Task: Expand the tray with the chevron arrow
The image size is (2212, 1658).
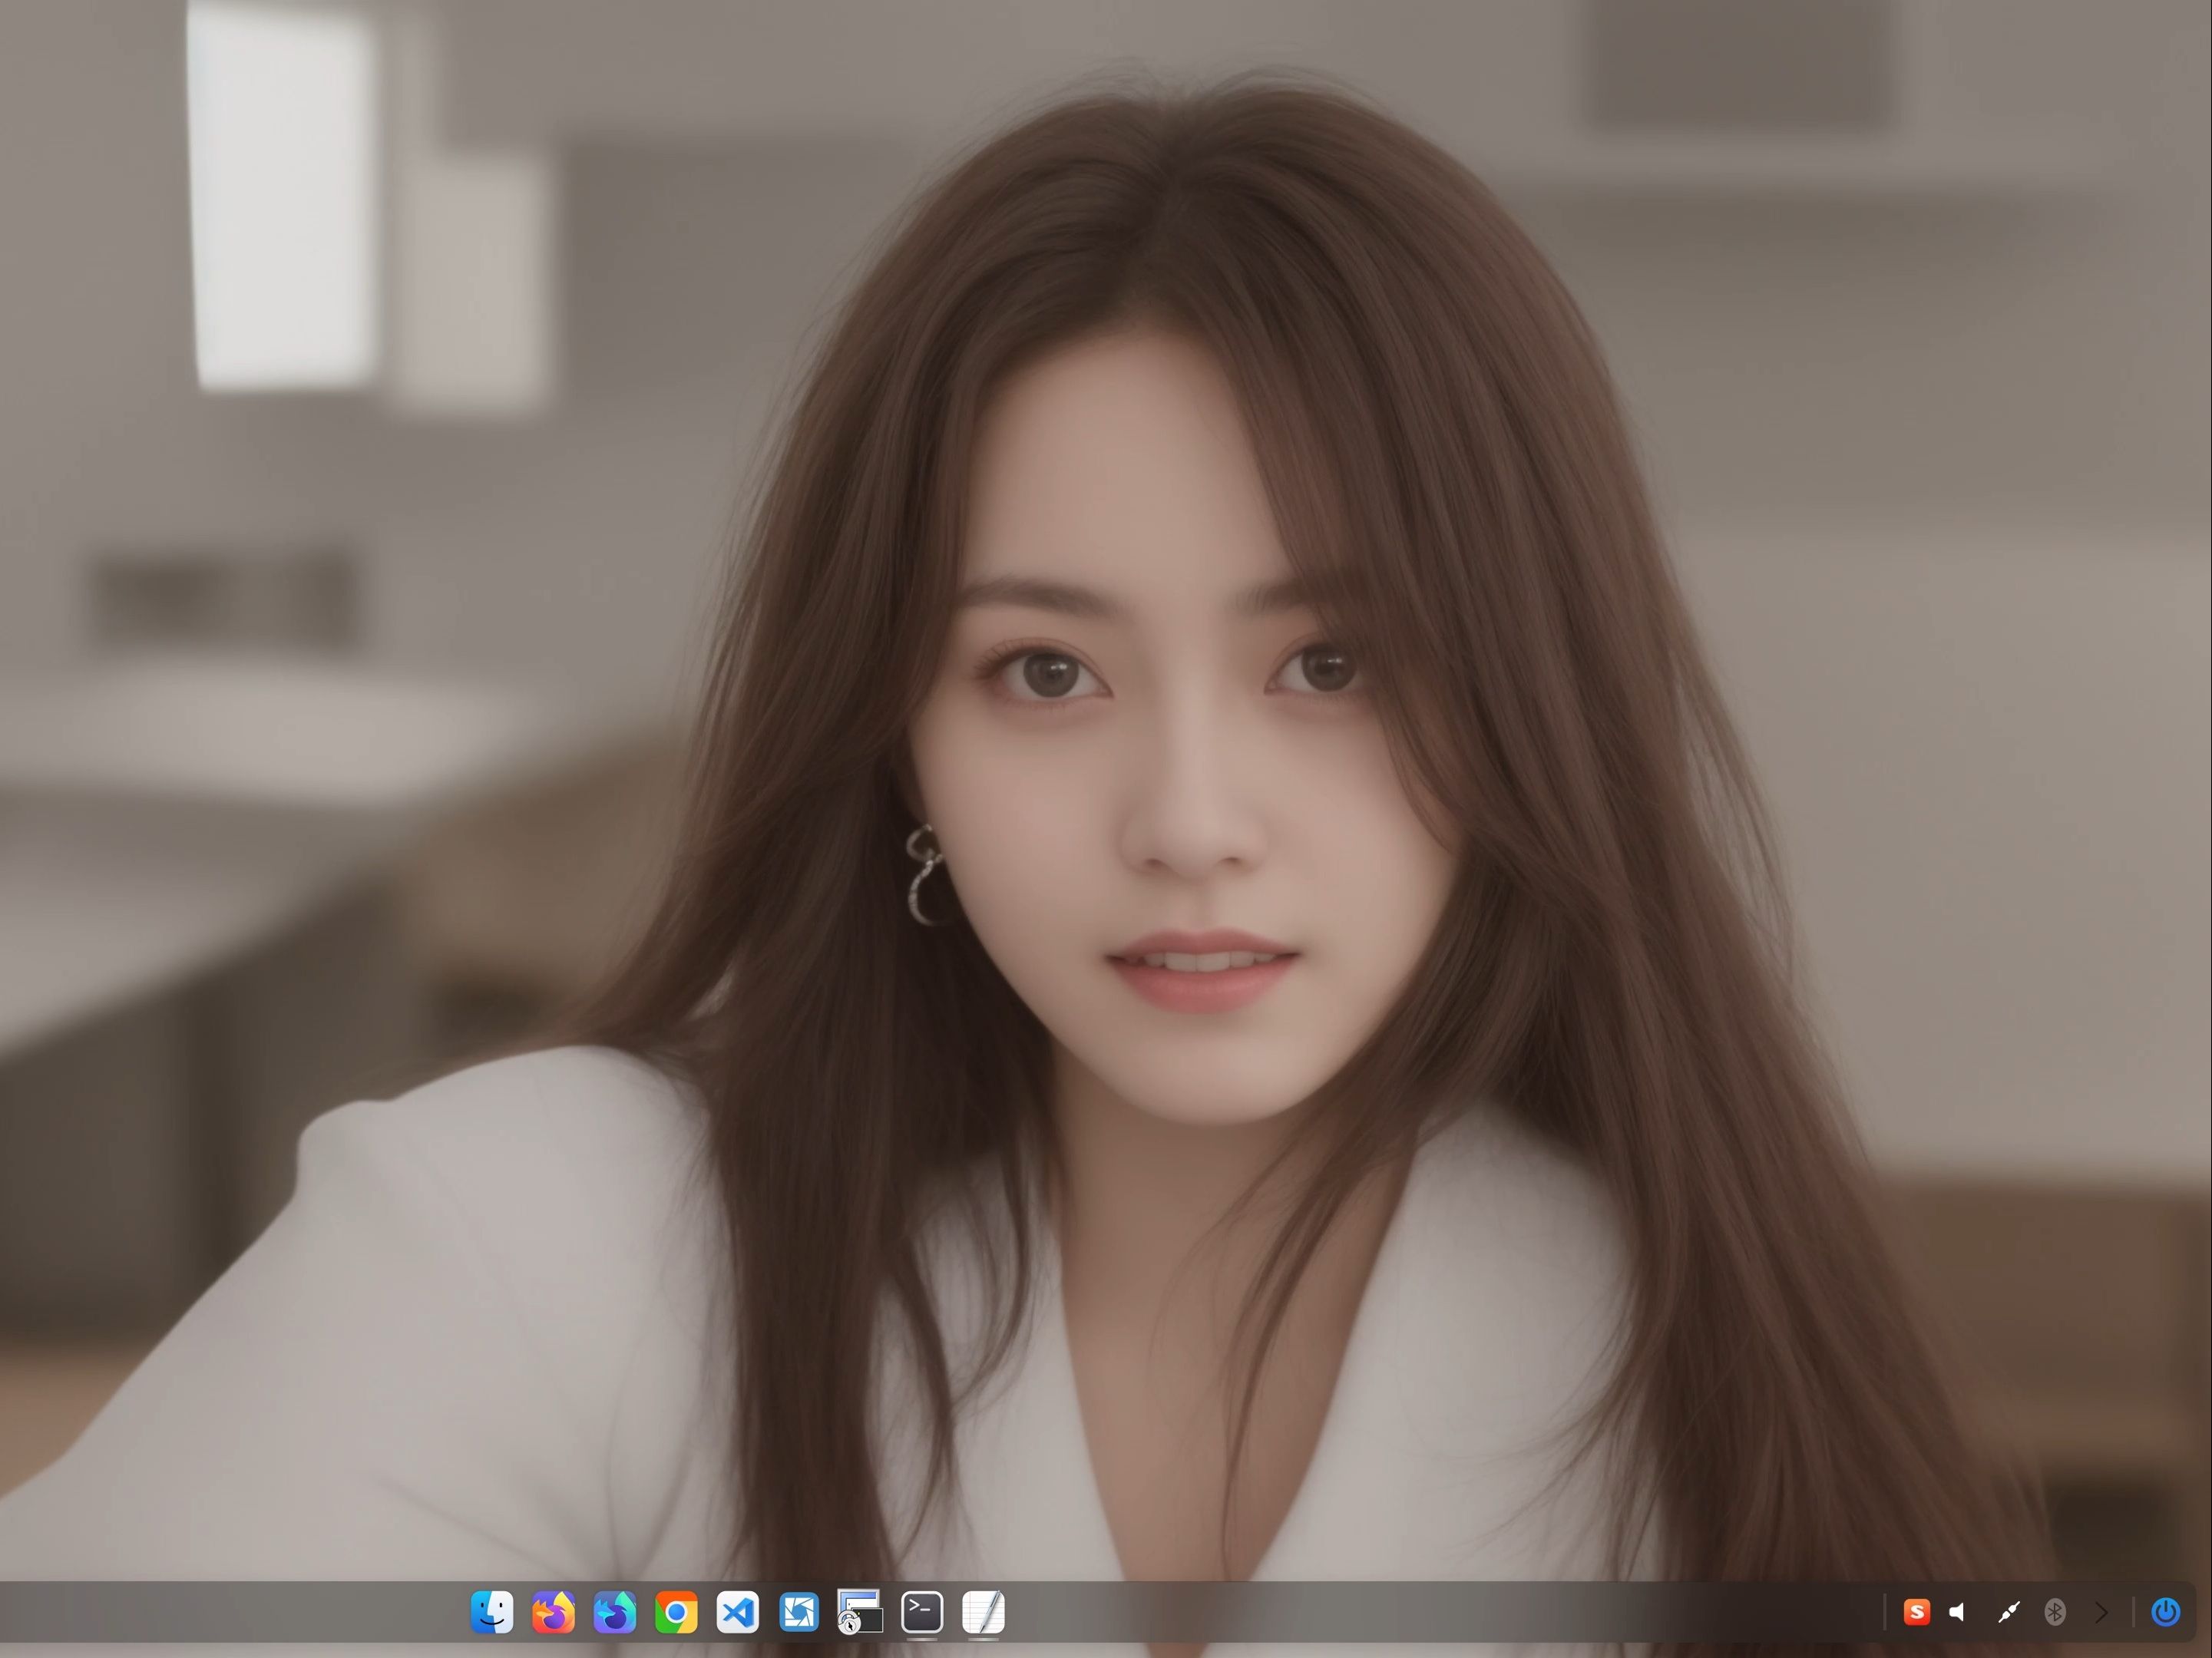Action: pos(2101,1612)
